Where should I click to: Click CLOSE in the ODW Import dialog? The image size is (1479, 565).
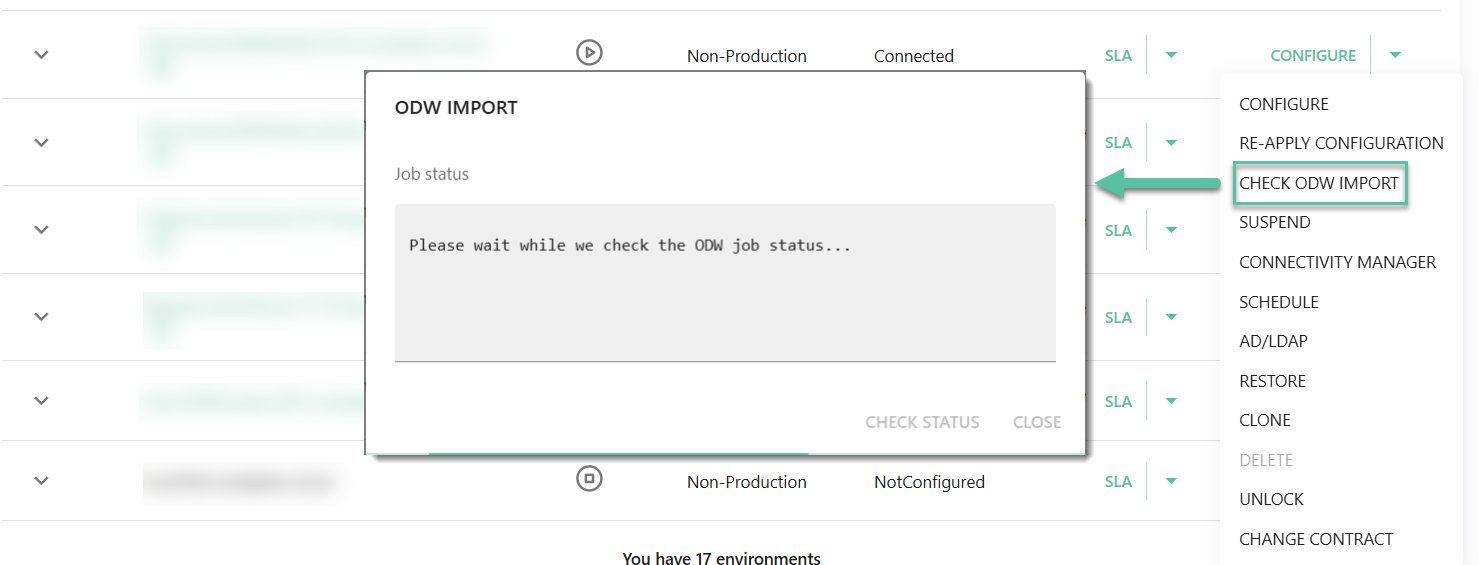pos(1037,422)
